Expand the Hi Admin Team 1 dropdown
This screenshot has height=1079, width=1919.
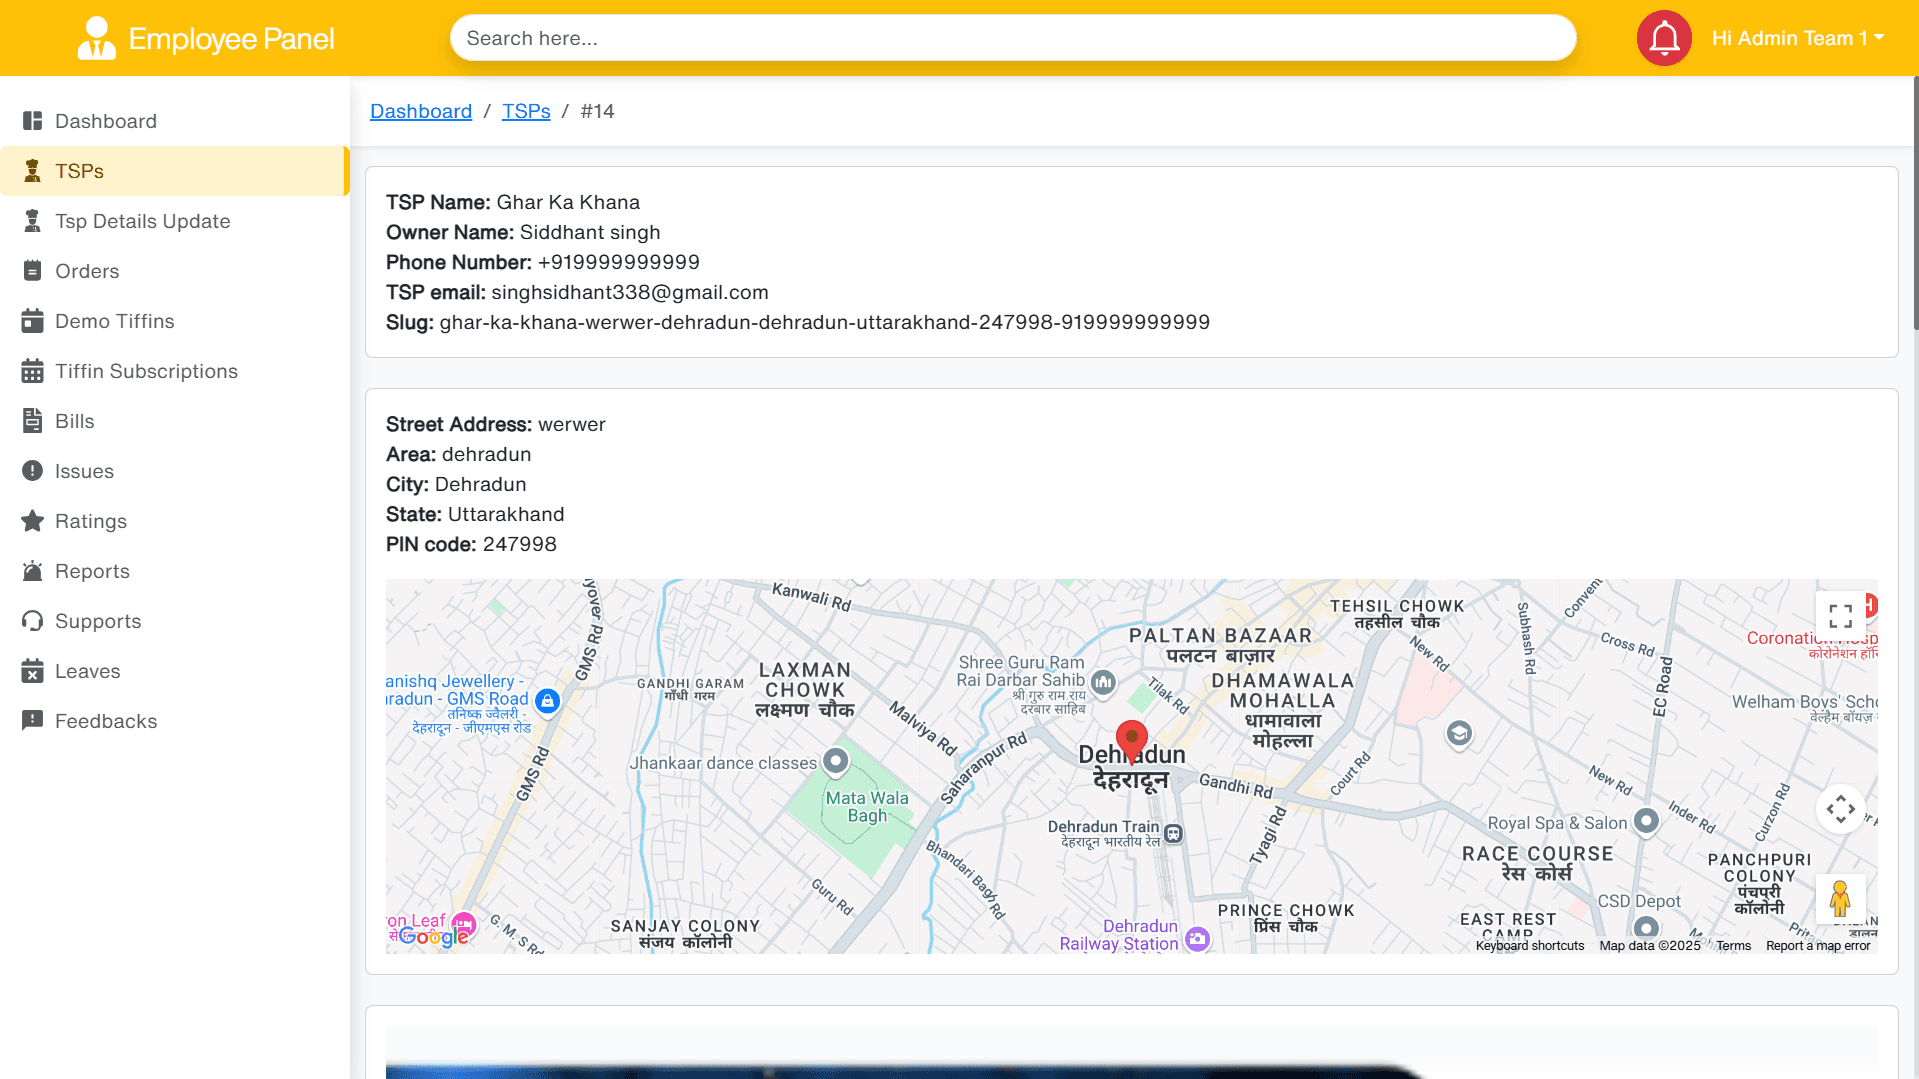[1797, 38]
